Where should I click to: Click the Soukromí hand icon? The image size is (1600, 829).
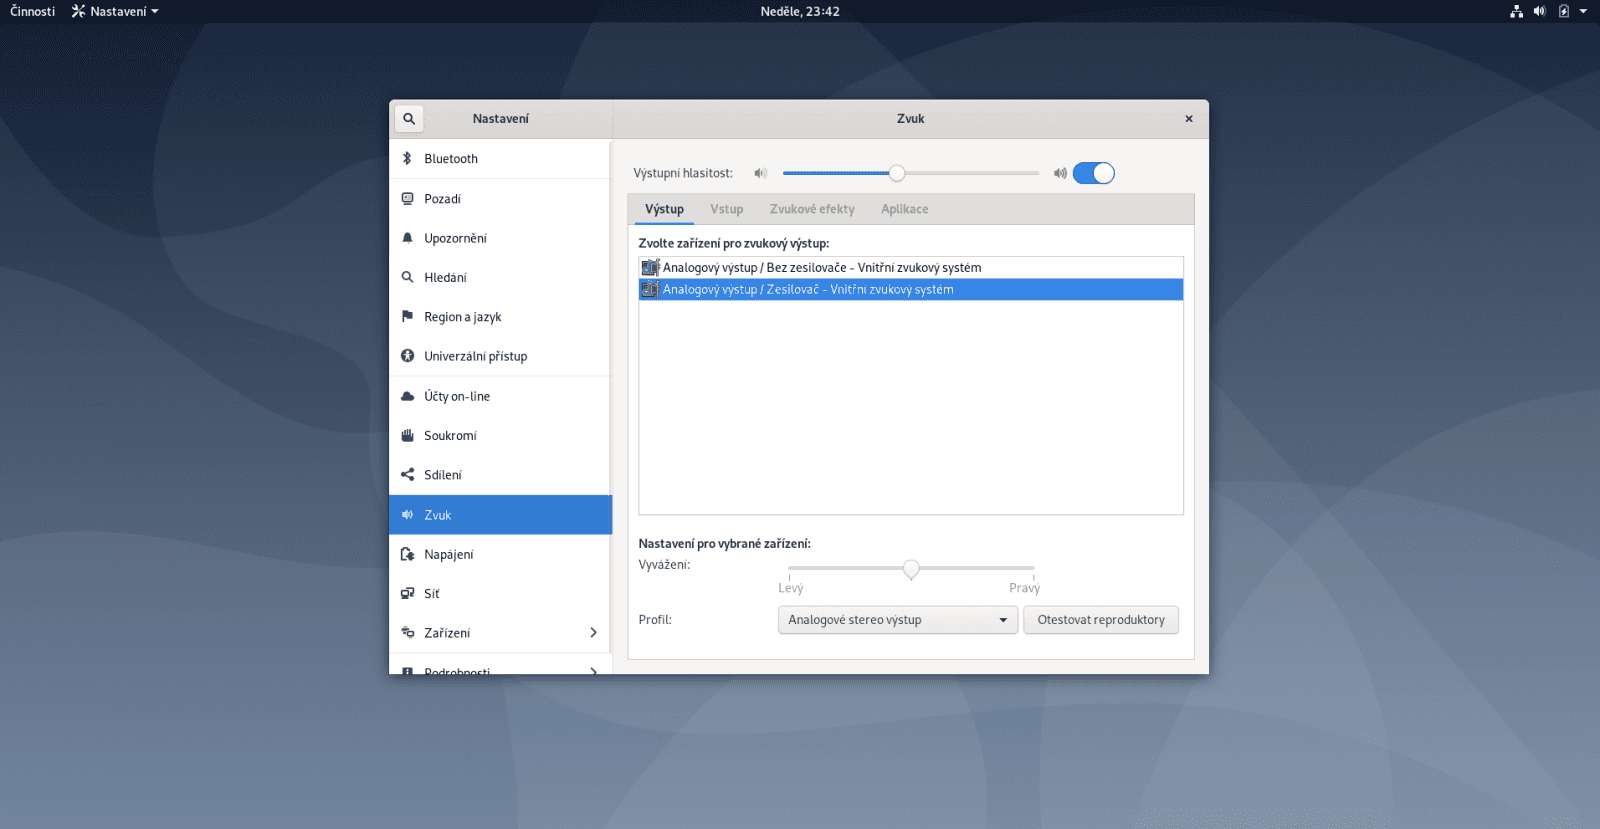[407, 435]
